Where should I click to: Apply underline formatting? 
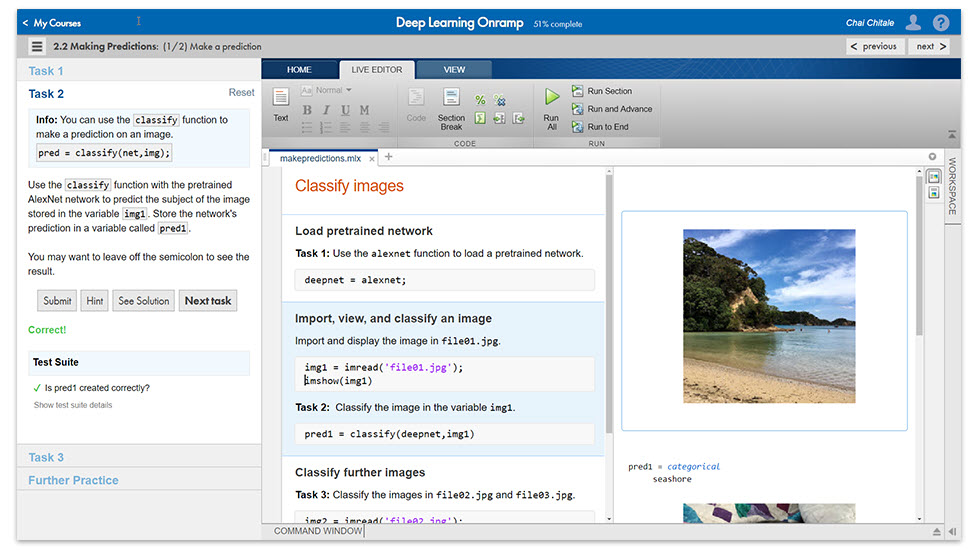click(345, 110)
